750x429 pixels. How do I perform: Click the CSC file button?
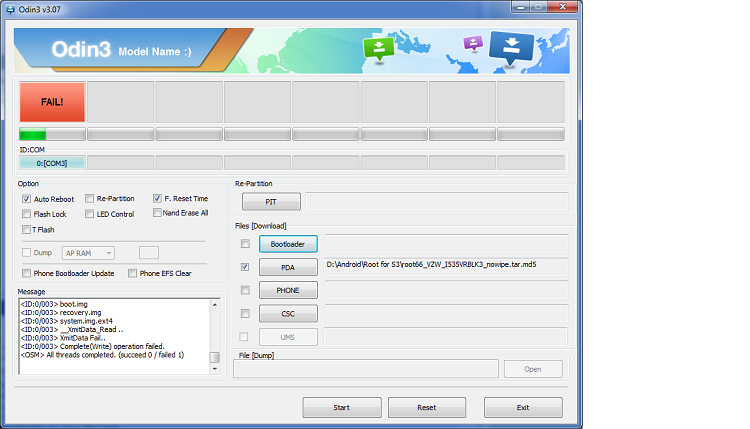click(288, 314)
